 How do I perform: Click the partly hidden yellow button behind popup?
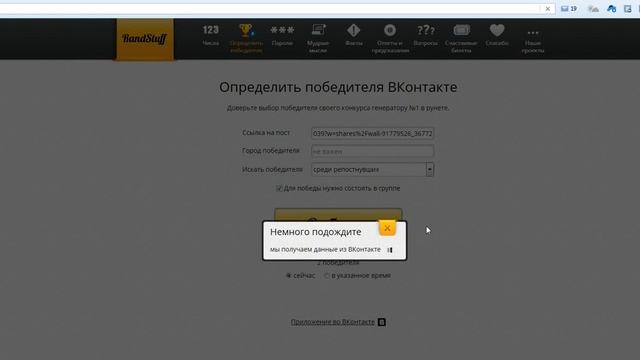point(338,214)
